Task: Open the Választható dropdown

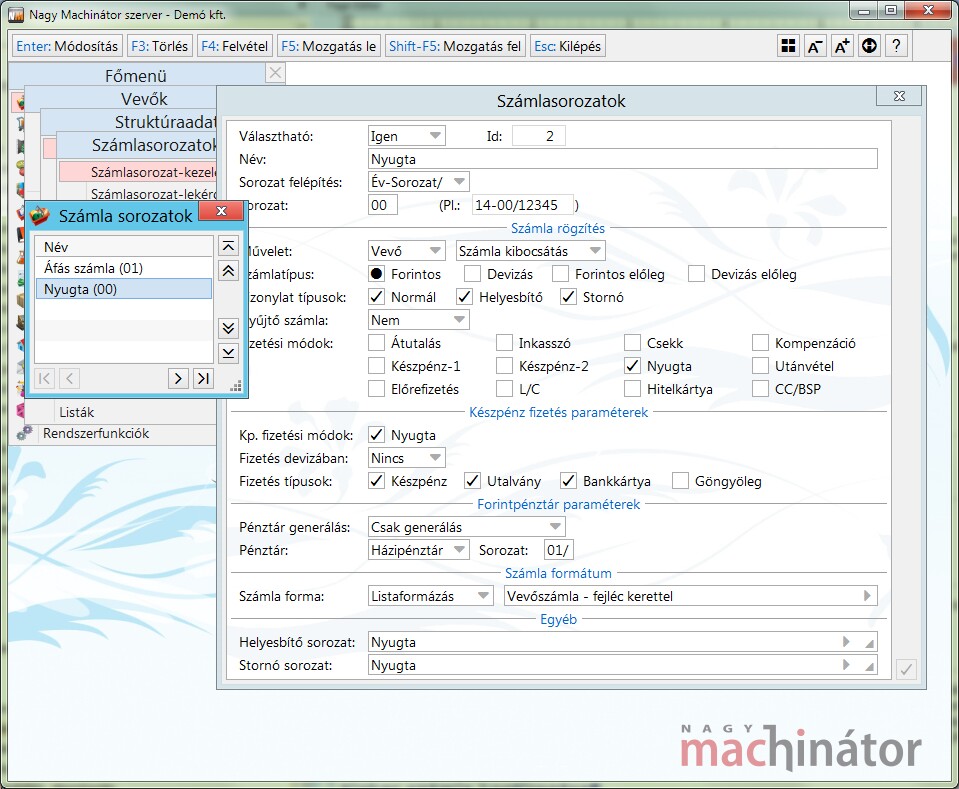Action: point(407,136)
